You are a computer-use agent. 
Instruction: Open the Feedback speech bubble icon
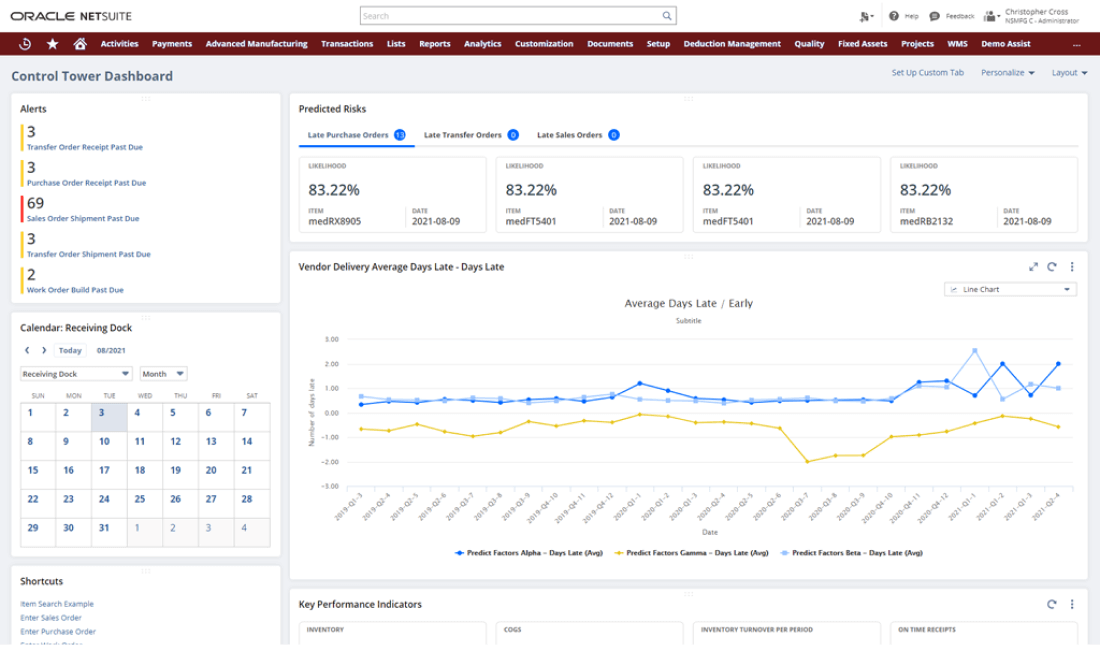click(934, 16)
